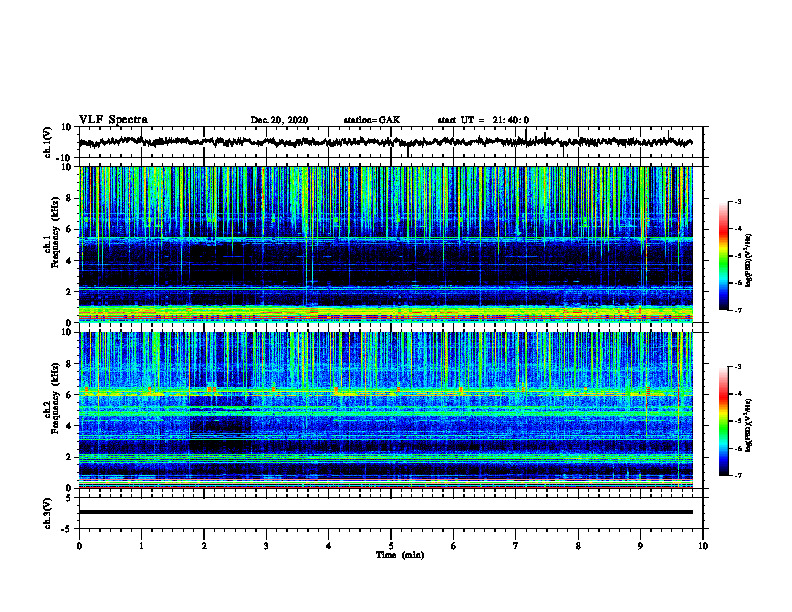Click the ch.2 spectrogram color bar

(x=723, y=421)
